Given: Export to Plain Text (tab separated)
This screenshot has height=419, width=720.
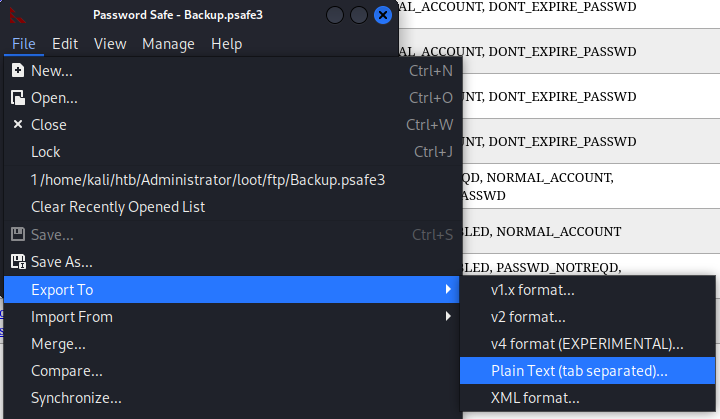Looking at the screenshot, I should (587, 371).
